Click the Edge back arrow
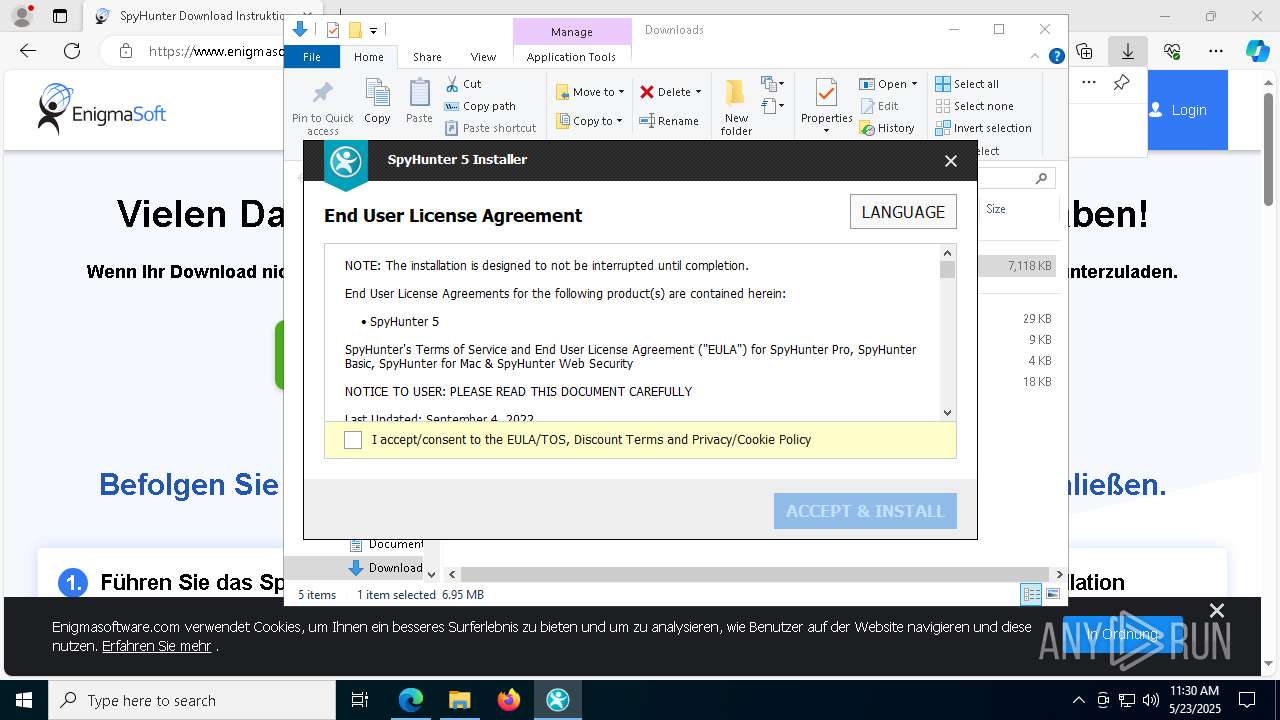Viewport: 1280px width, 720px height. (x=28, y=51)
